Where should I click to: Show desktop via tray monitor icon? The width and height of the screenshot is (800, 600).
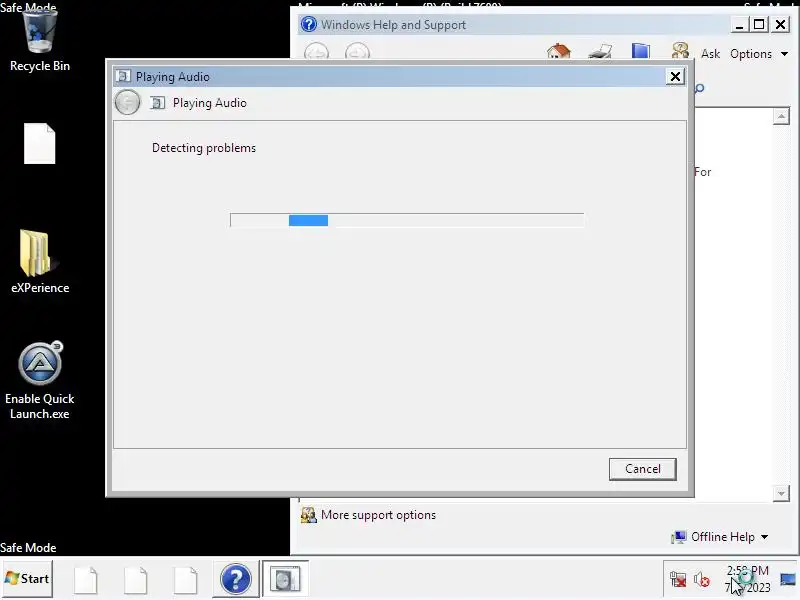(788, 580)
